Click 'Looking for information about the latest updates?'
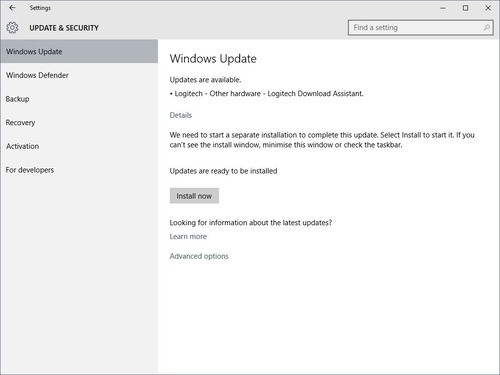The image size is (500, 375). tap(251, 223)
